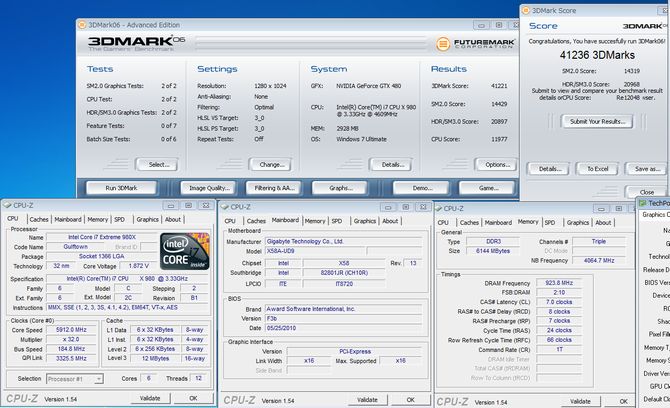Open Image Quality settings in 3DMark06
The height and width of the screenshot is (408, 670).
tap(209, 188)
